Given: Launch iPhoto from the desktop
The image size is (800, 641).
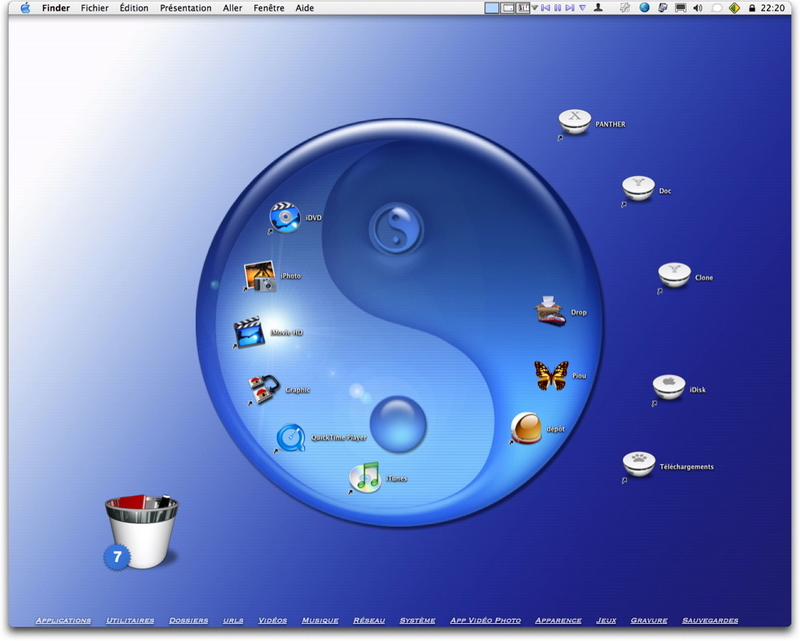Looking at the screenshot, I should (x=260, y=276).
